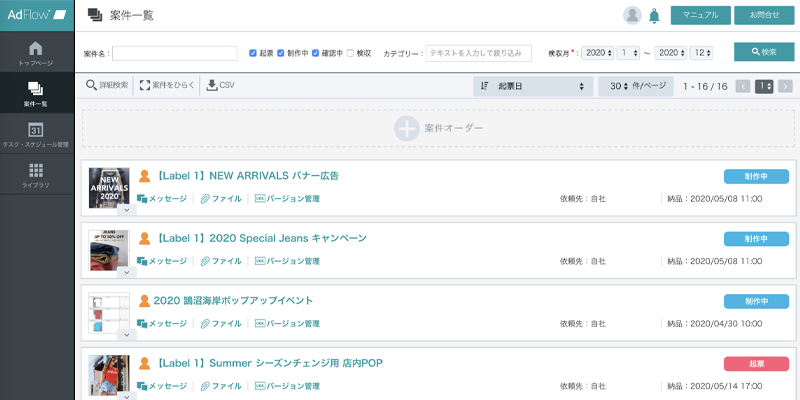The image size is (800, 400).
Task: Download the CSV export
Action: 220,86
